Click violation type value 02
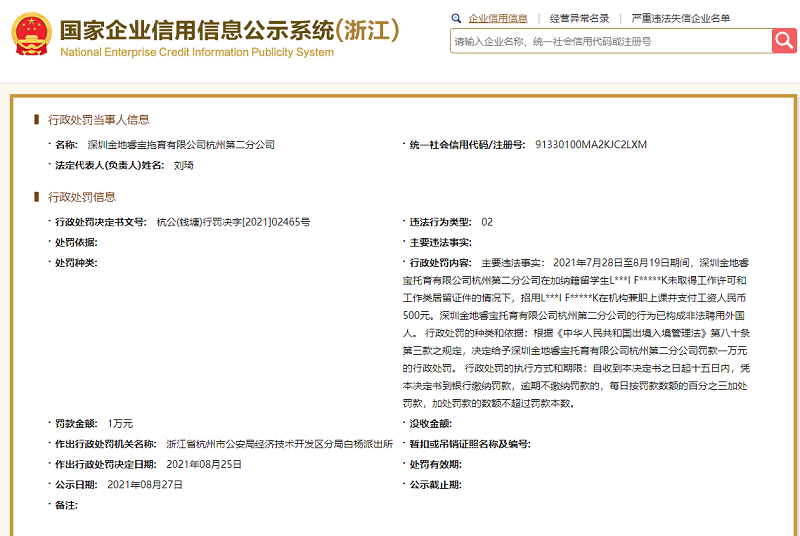 coord(487,222)
